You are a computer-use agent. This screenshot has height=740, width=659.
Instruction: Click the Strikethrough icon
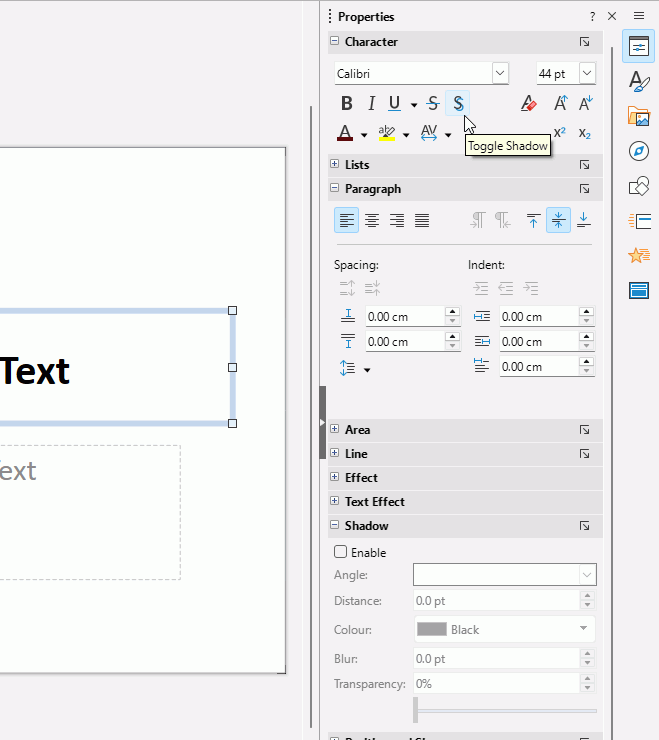coord(432,103)
